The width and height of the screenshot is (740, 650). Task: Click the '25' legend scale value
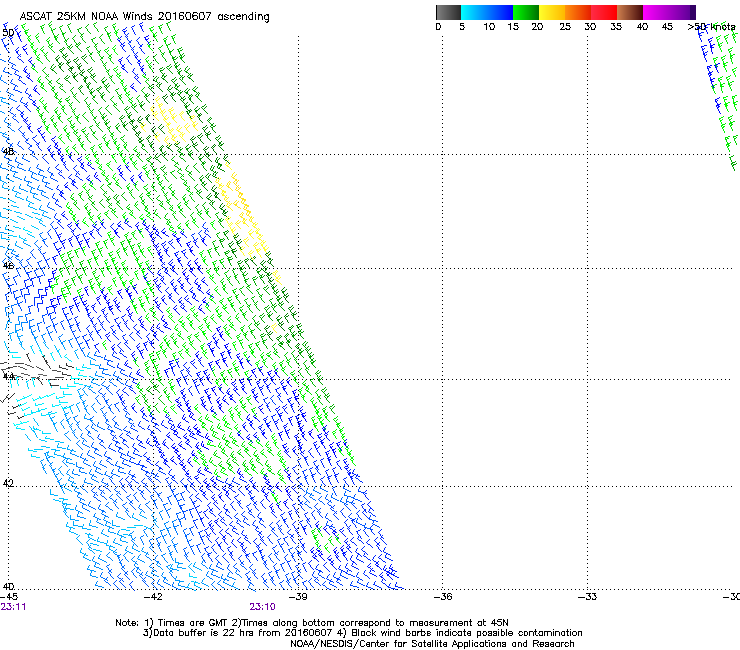[565, 27]
